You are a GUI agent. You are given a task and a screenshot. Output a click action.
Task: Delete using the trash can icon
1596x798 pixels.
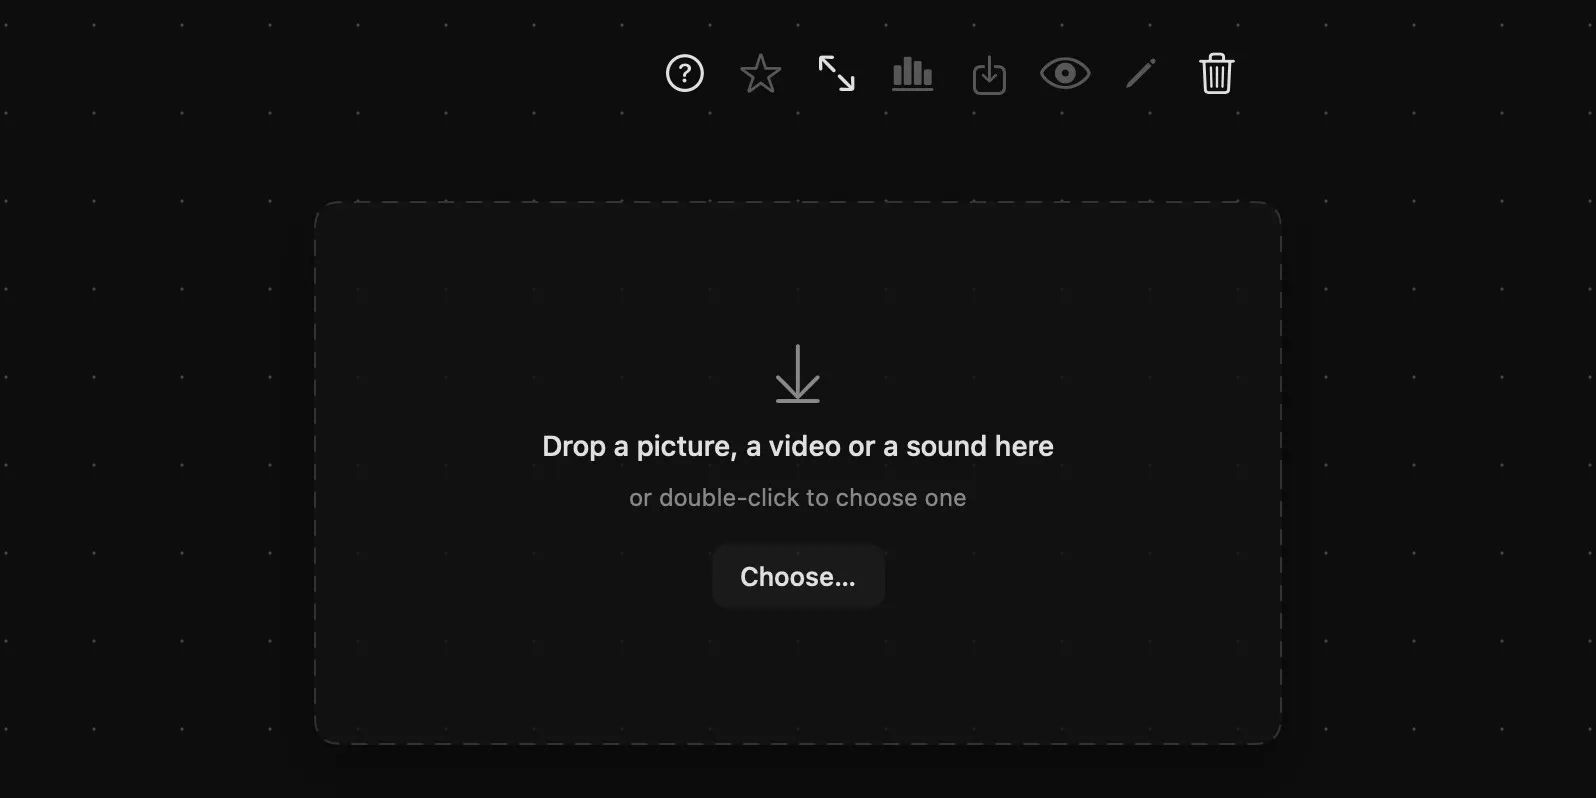click(1217, 74)
